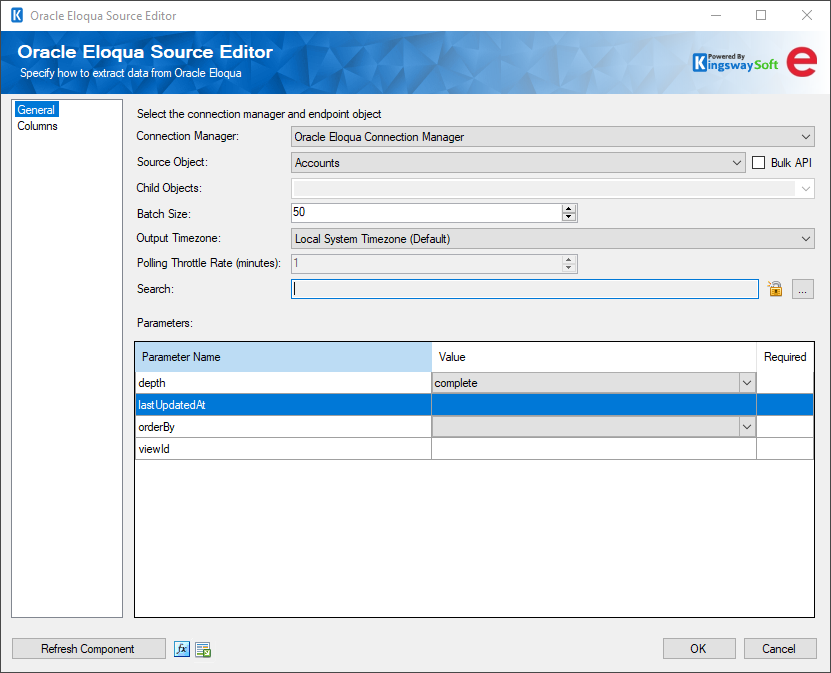Click into the Search input field
This screenshot has height=673, width=831.
(x=525, y=289)
